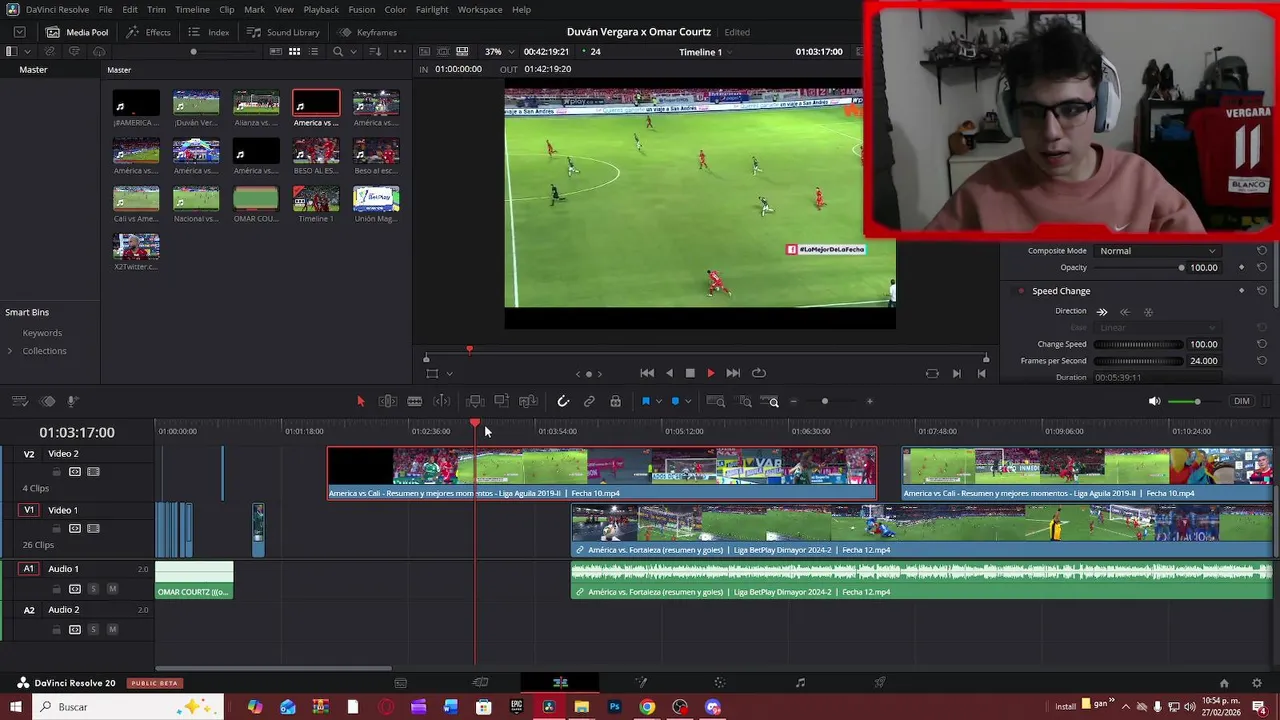Lock the Video 2 track

(56, 472)
